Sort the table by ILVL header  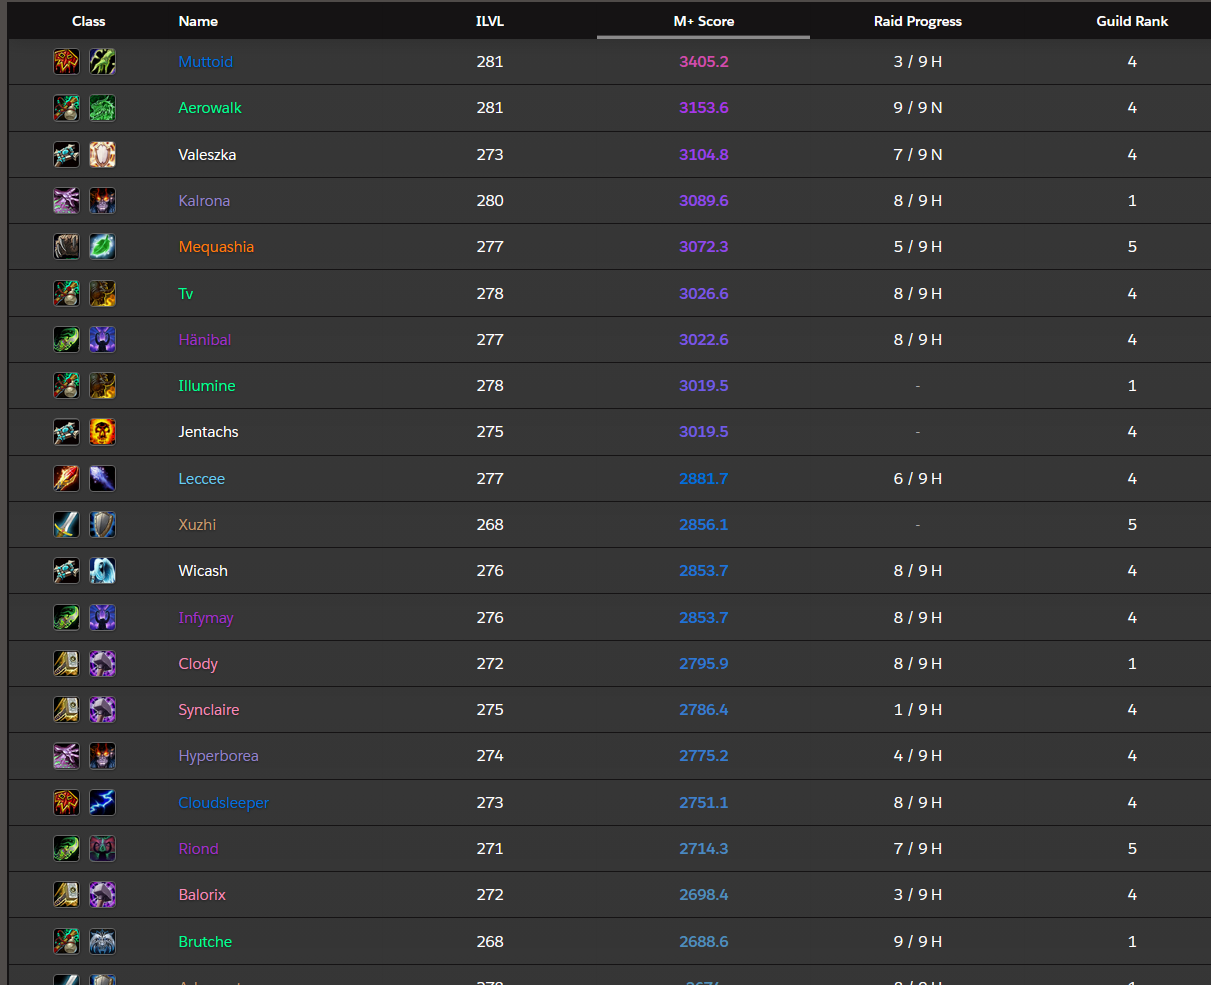click(490, 21)
